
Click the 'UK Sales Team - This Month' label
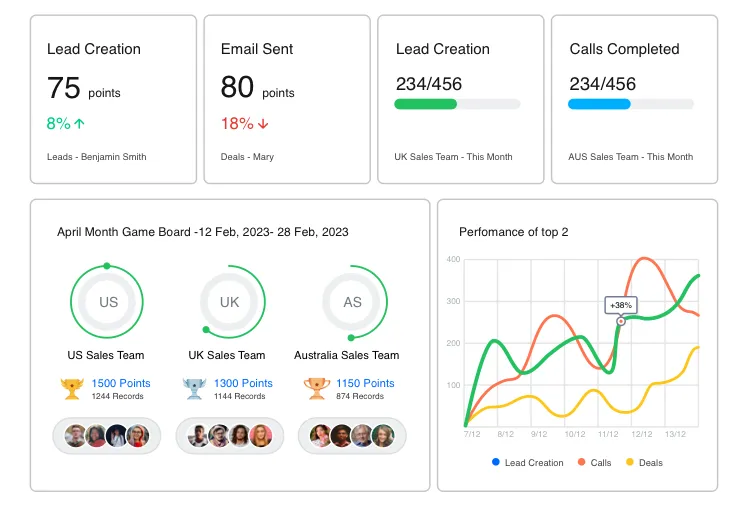click(x=453, y=157)
